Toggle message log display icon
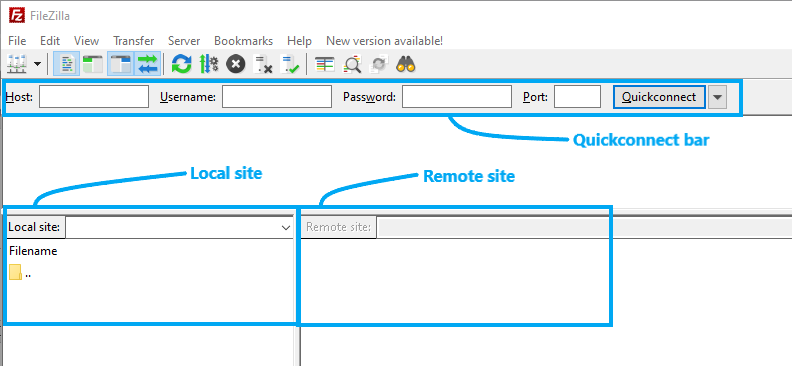 pyautogui.click(x=67, y=64)
